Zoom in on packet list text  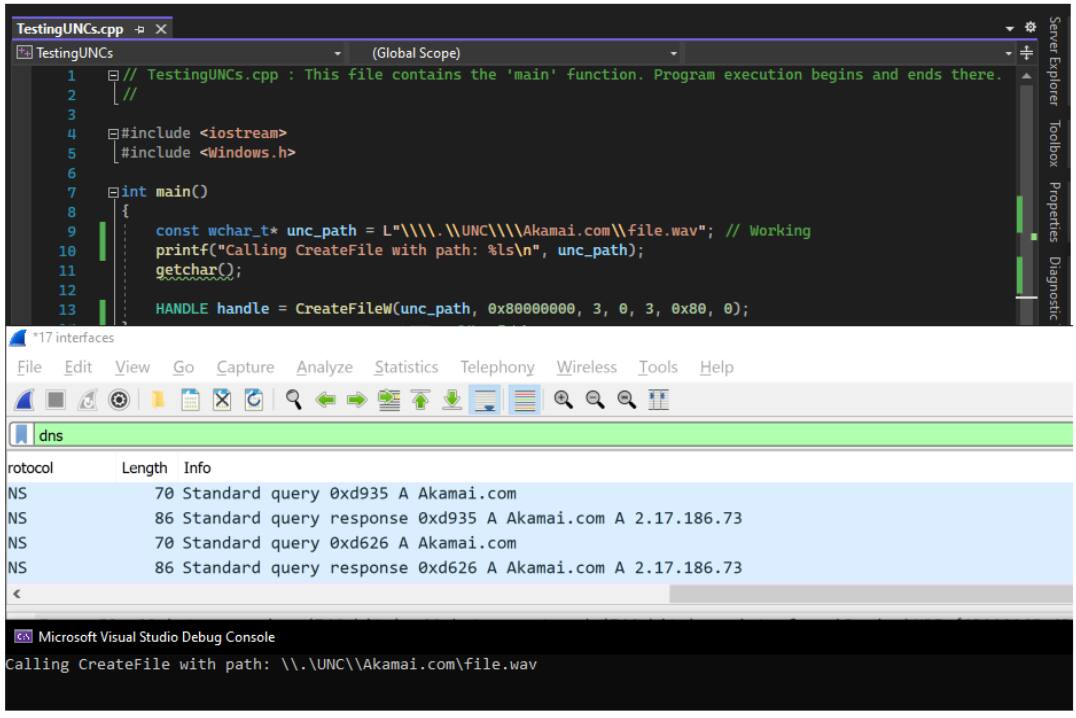563,401
